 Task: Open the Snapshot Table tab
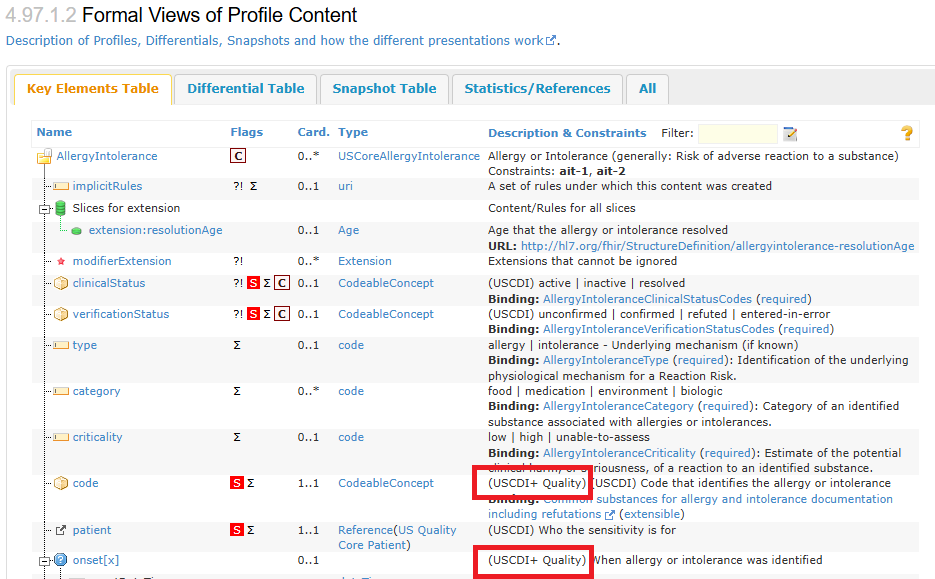pyautogui.click(x=384, y=89)
